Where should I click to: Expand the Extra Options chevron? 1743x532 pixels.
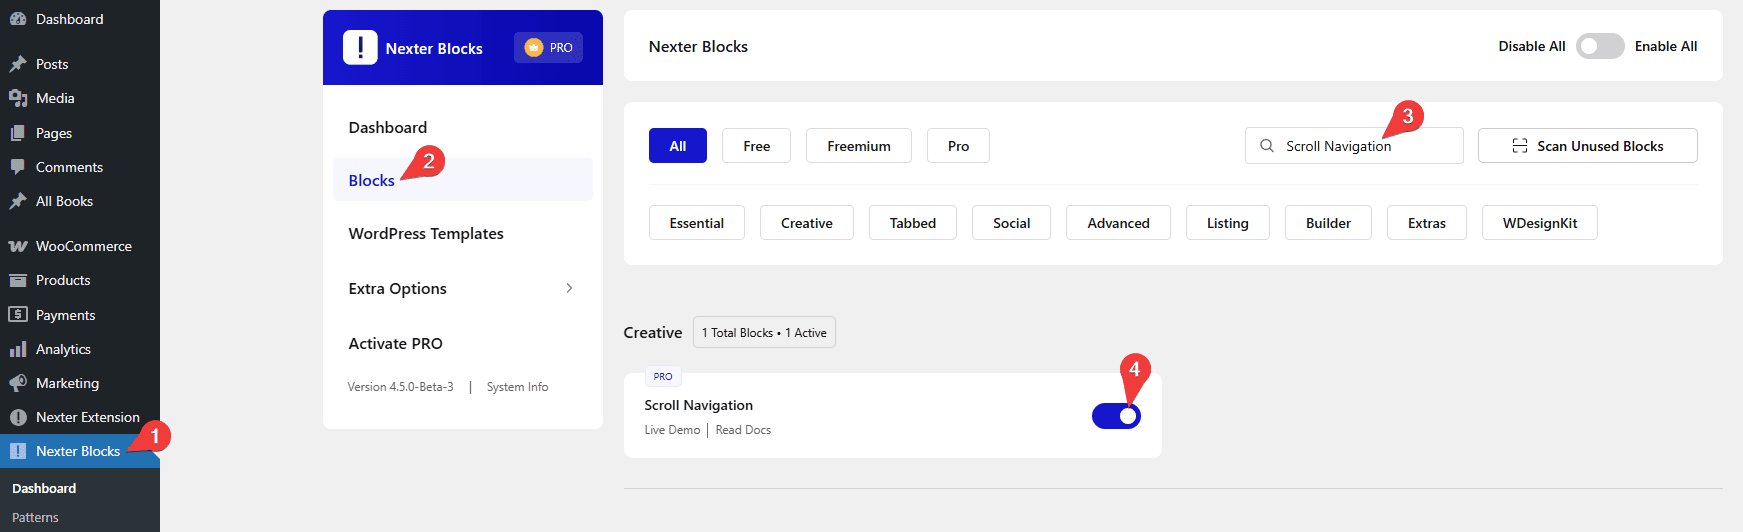pos(569,288)
